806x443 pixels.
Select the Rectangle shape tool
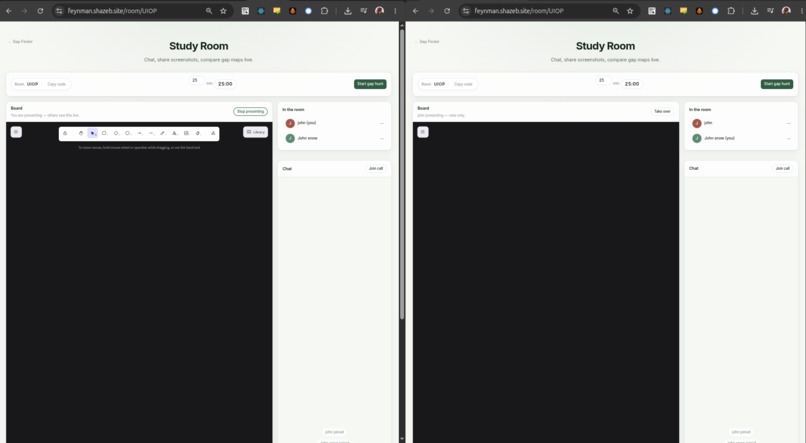104,133
